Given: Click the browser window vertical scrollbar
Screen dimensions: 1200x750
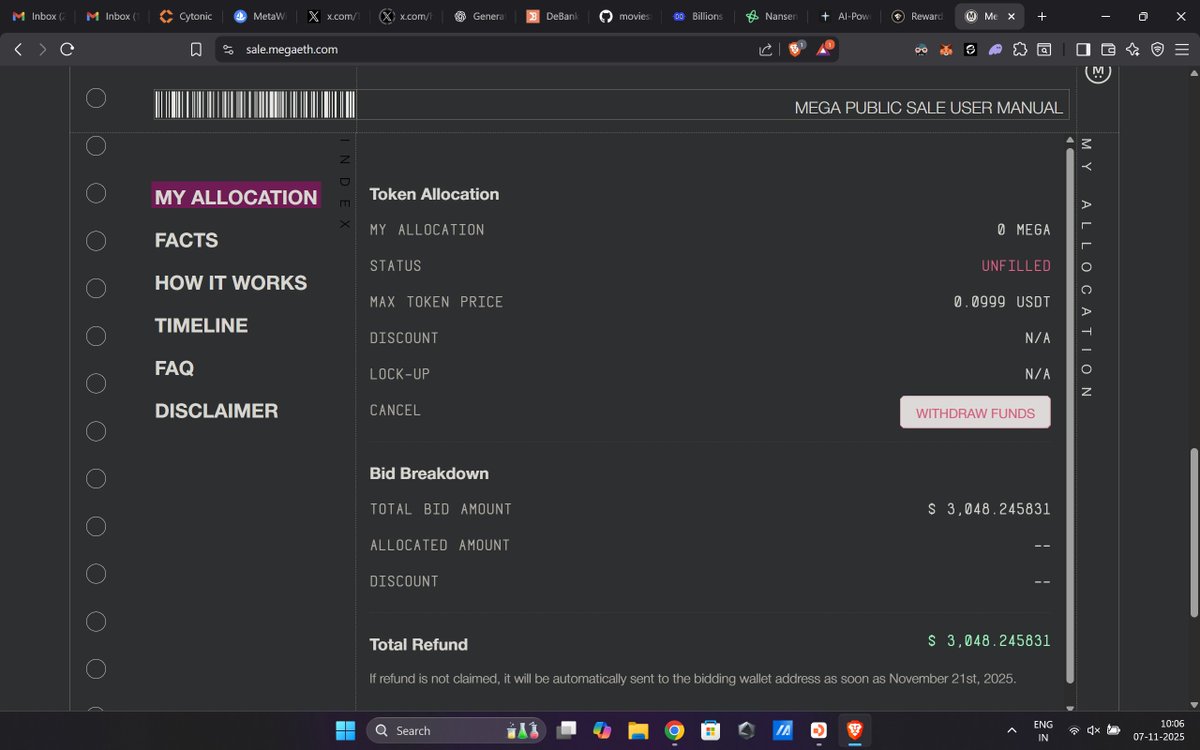Looking at the screenshot, I should [1193, 532].
